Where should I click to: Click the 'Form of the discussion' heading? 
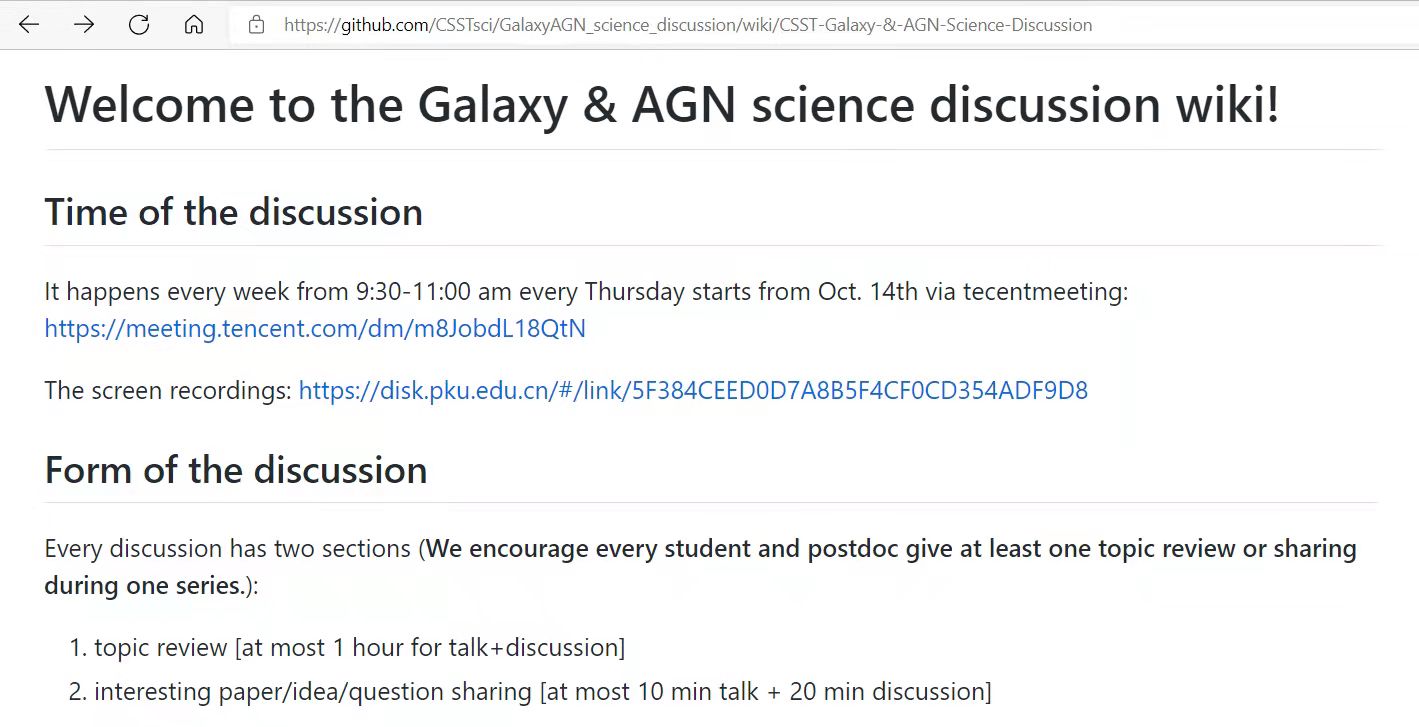236,470
